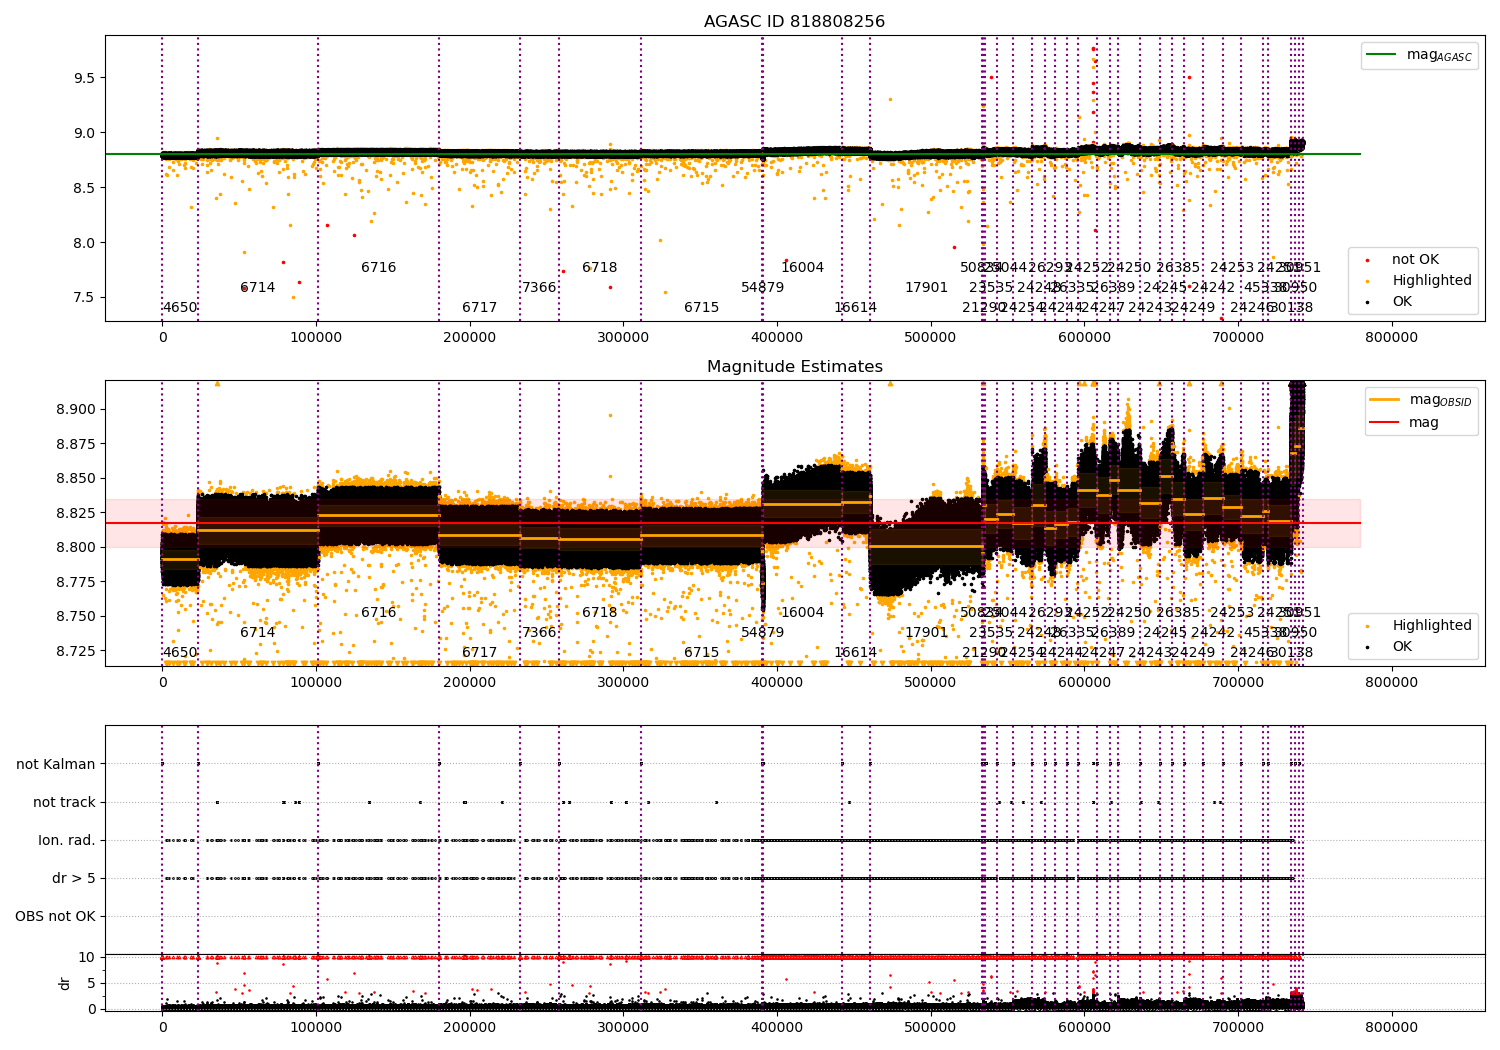
Task: Click obsid label 17901 in the Magnitude Estimates plot
Action: (927, 633)
